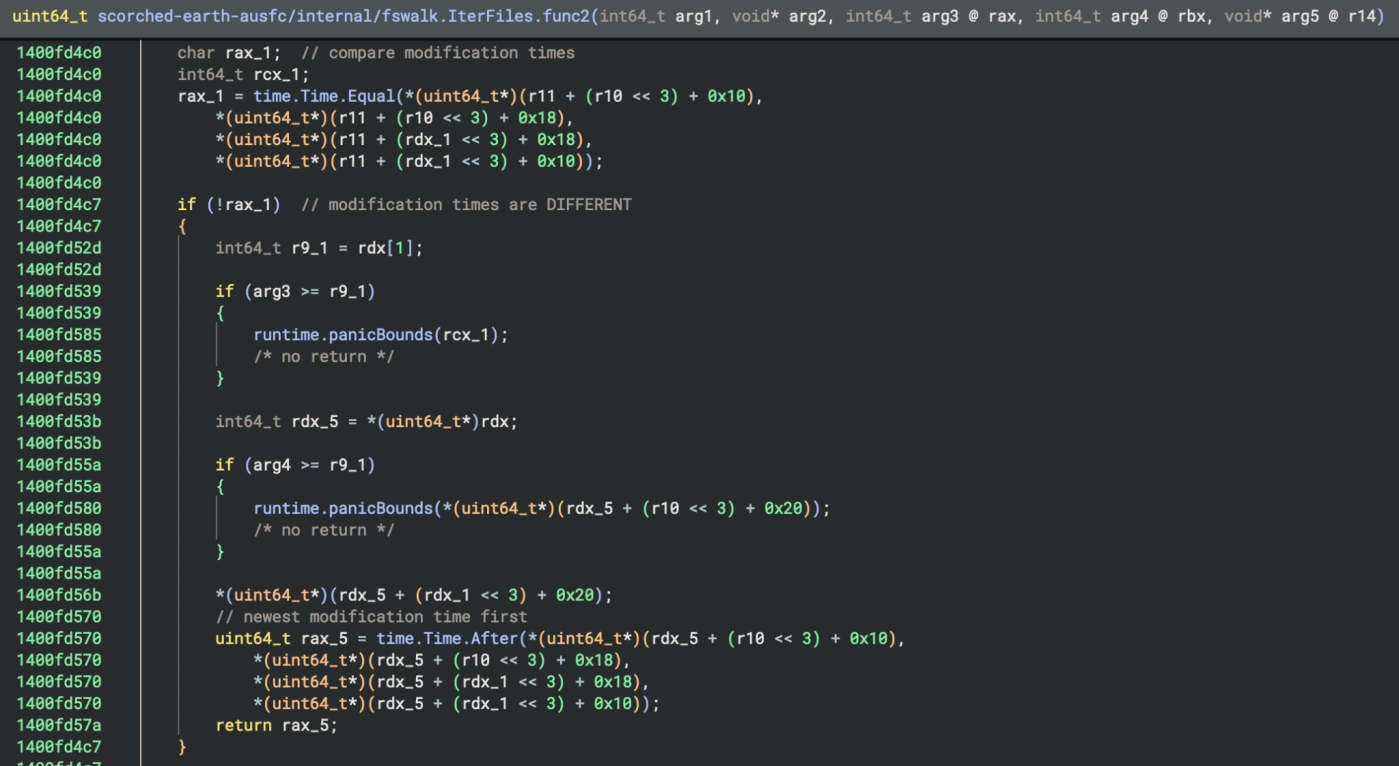The image size is (1399, 766).
Task: Click the 'int64_t rdx_5 = *(uint64_t*)rdx;' line
Action: (x=367, y=422)
